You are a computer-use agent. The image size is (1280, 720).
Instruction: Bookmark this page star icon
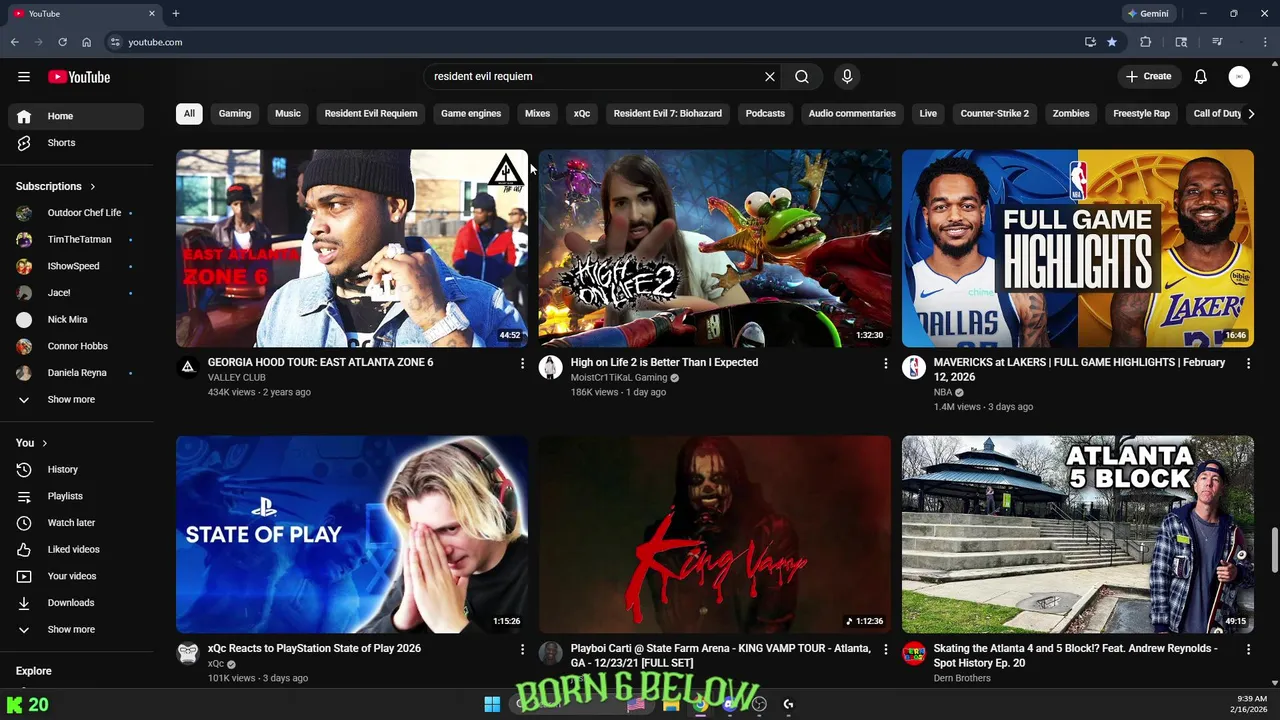[1112, 42]
